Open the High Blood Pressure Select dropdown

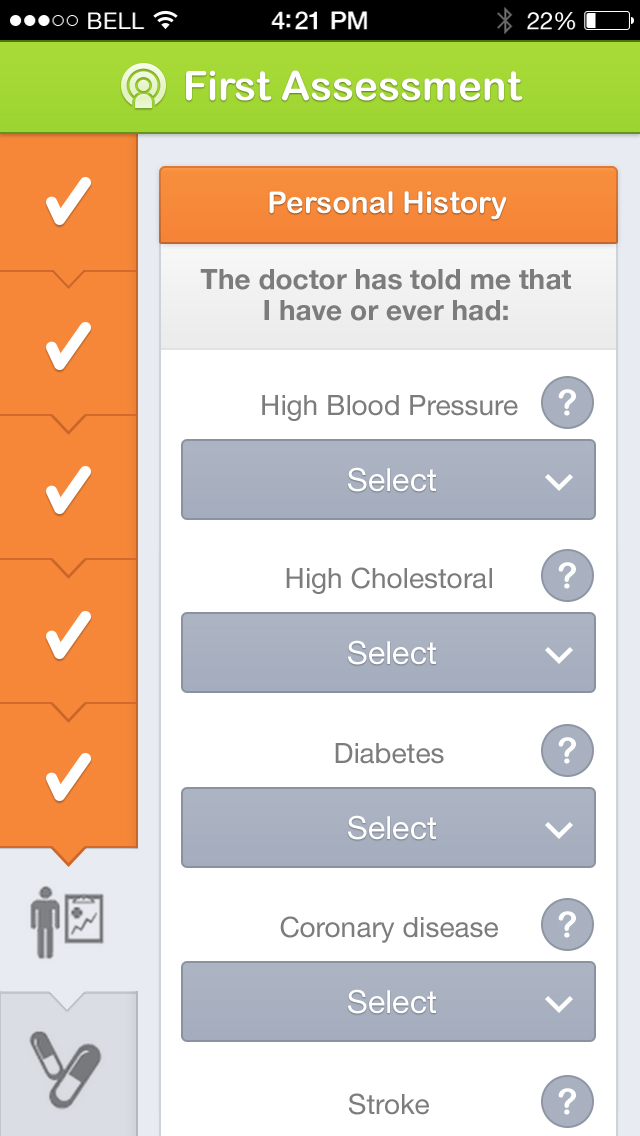click(388, 479)
